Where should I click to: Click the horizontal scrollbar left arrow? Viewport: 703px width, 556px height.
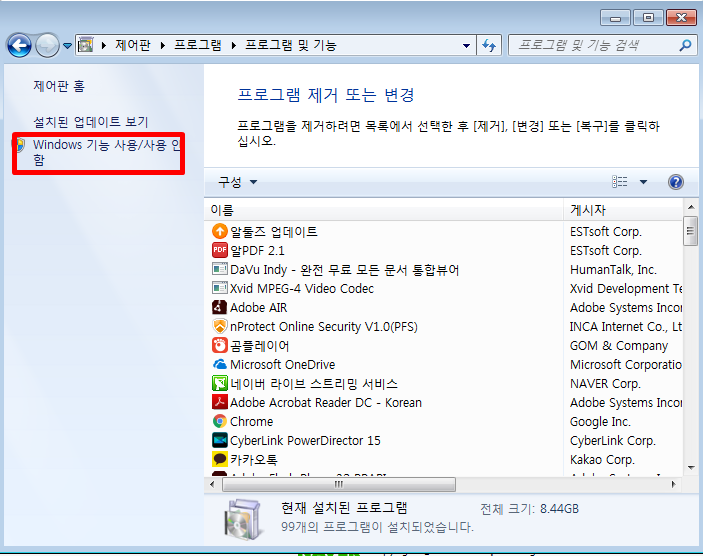(x=212, y=484)
